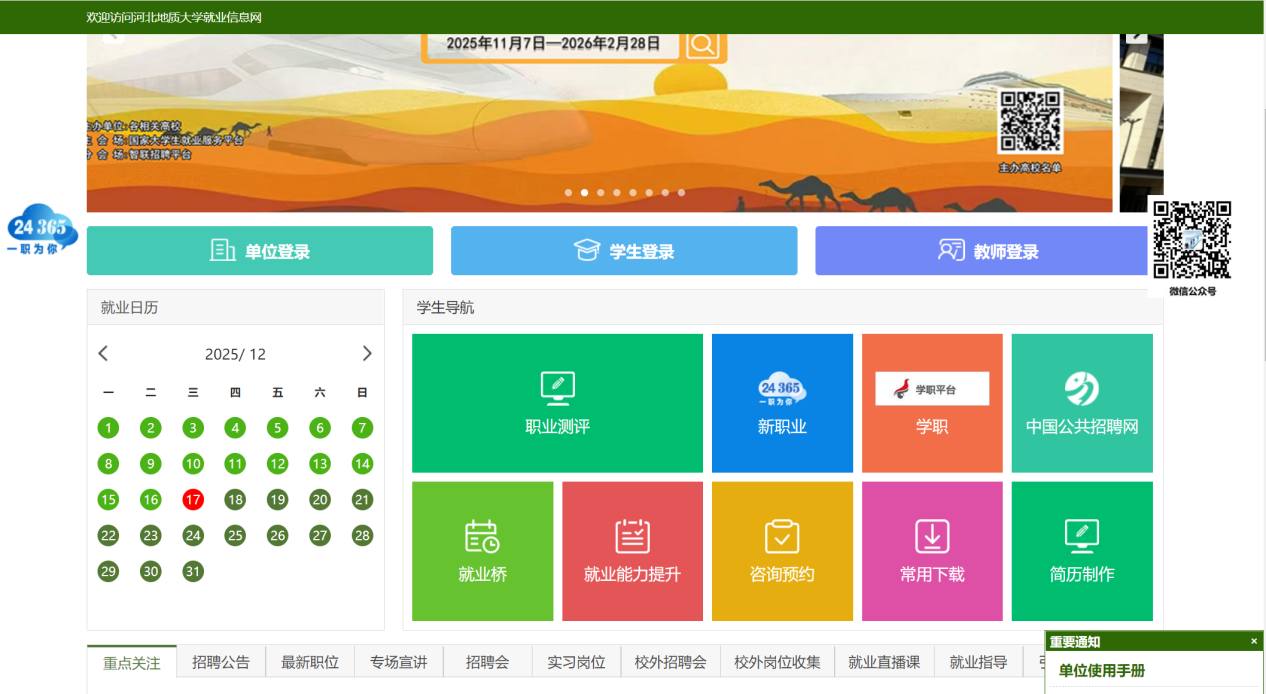This screenshot has height=694, width=1266.
Task: Go to previous month in 就业日历
Action: (103, 354)
